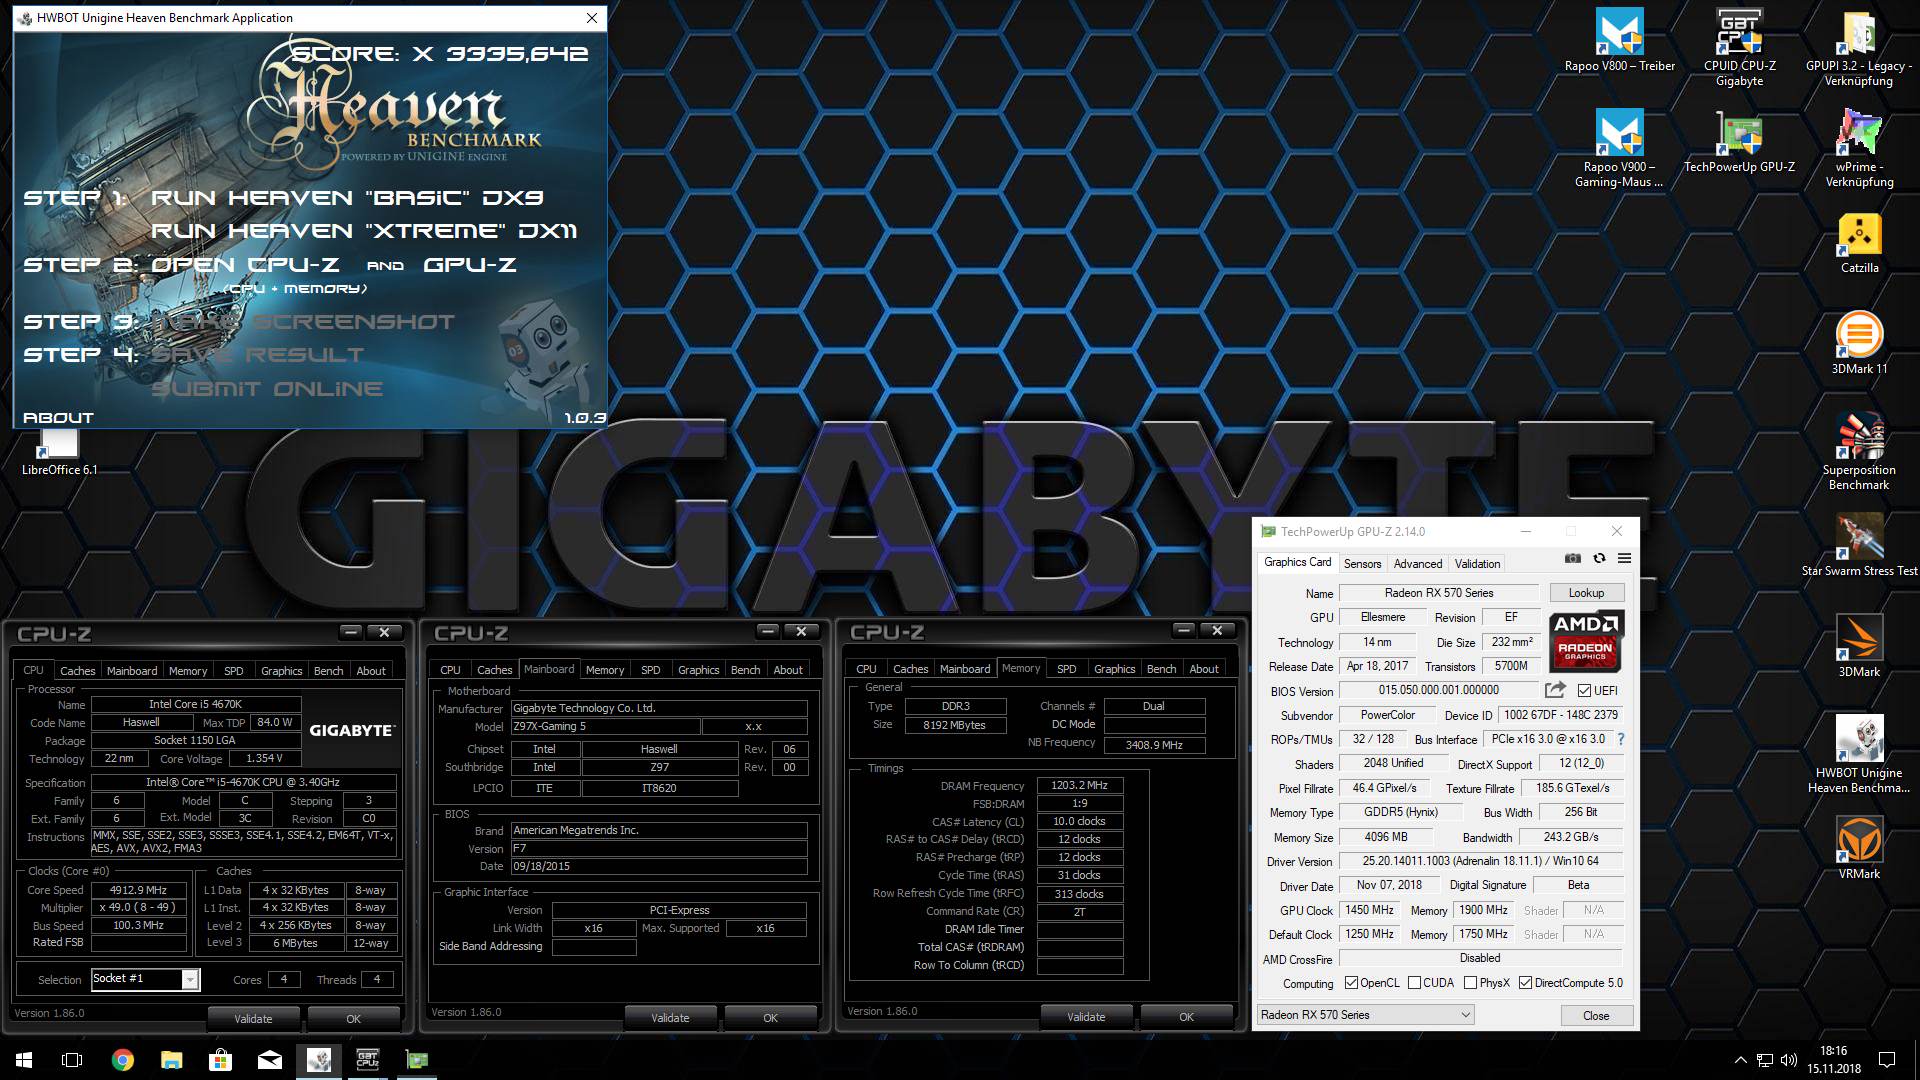The height and width of the screenshot is (1080, 1920).
Task: Click GPU-Z screenshot camera icon
Action: click(x=1573, y=558)
